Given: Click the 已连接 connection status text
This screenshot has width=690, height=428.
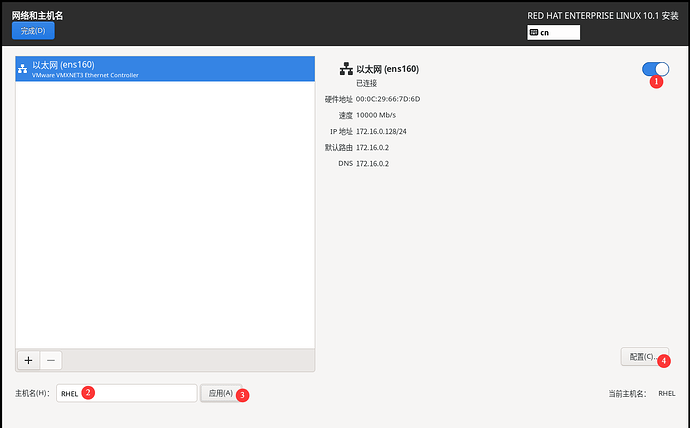Looking at the screenshot, I should point(367,83).
